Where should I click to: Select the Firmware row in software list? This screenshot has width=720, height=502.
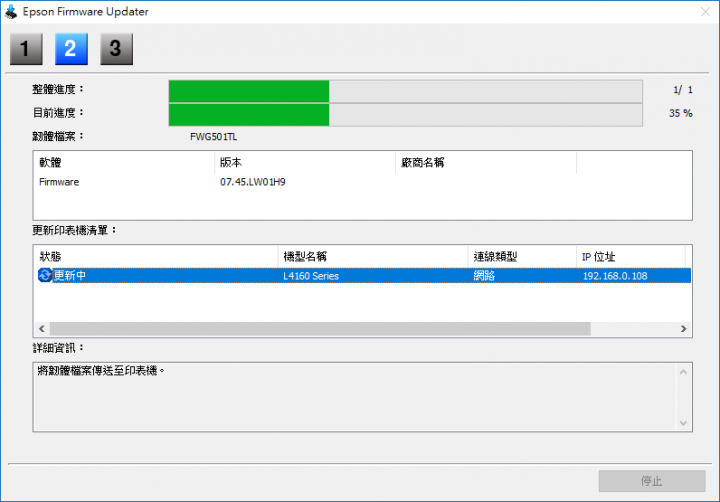click(x=362, y=182)
